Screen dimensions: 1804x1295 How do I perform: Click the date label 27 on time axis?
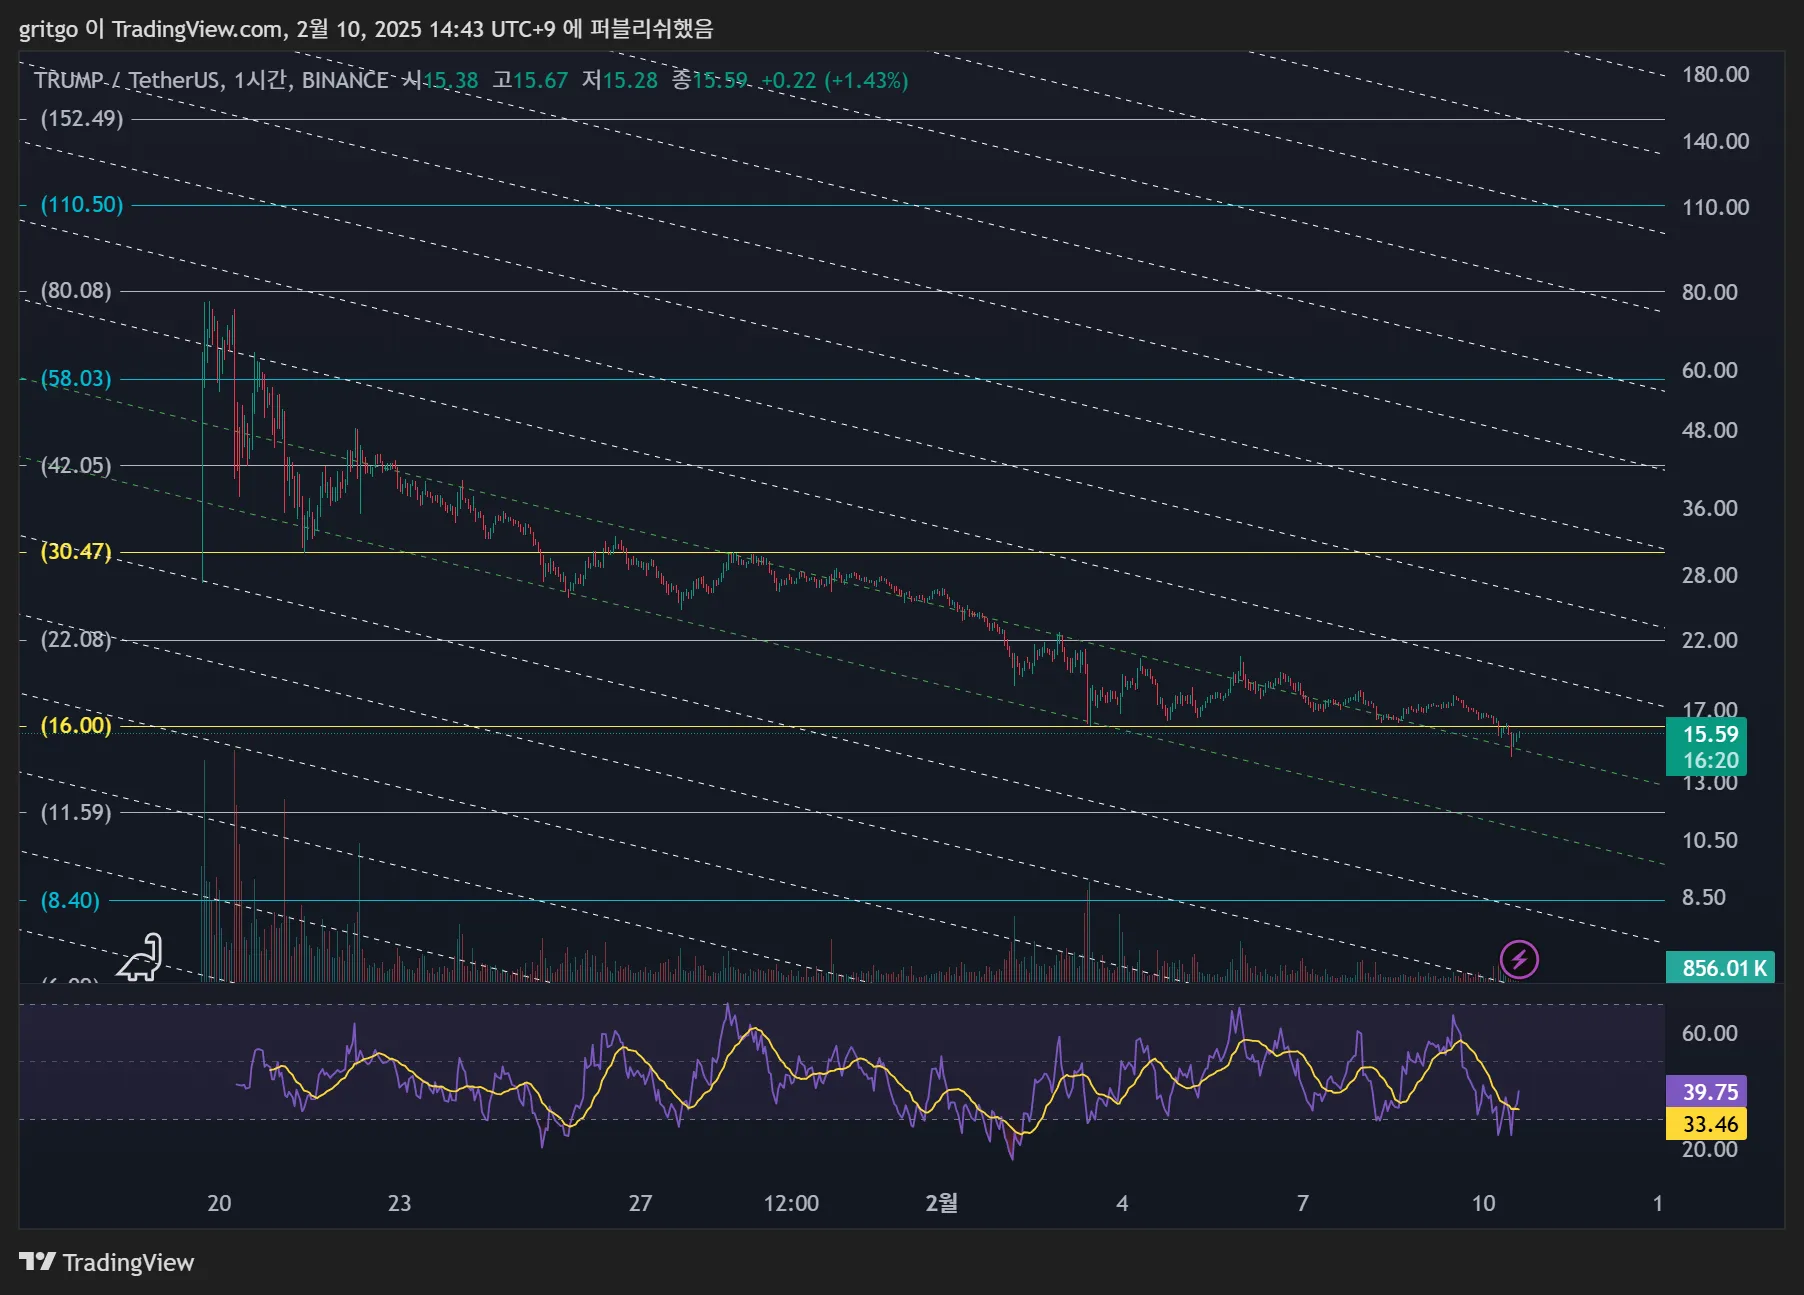pyautogui.click(x=640, y=1203)
